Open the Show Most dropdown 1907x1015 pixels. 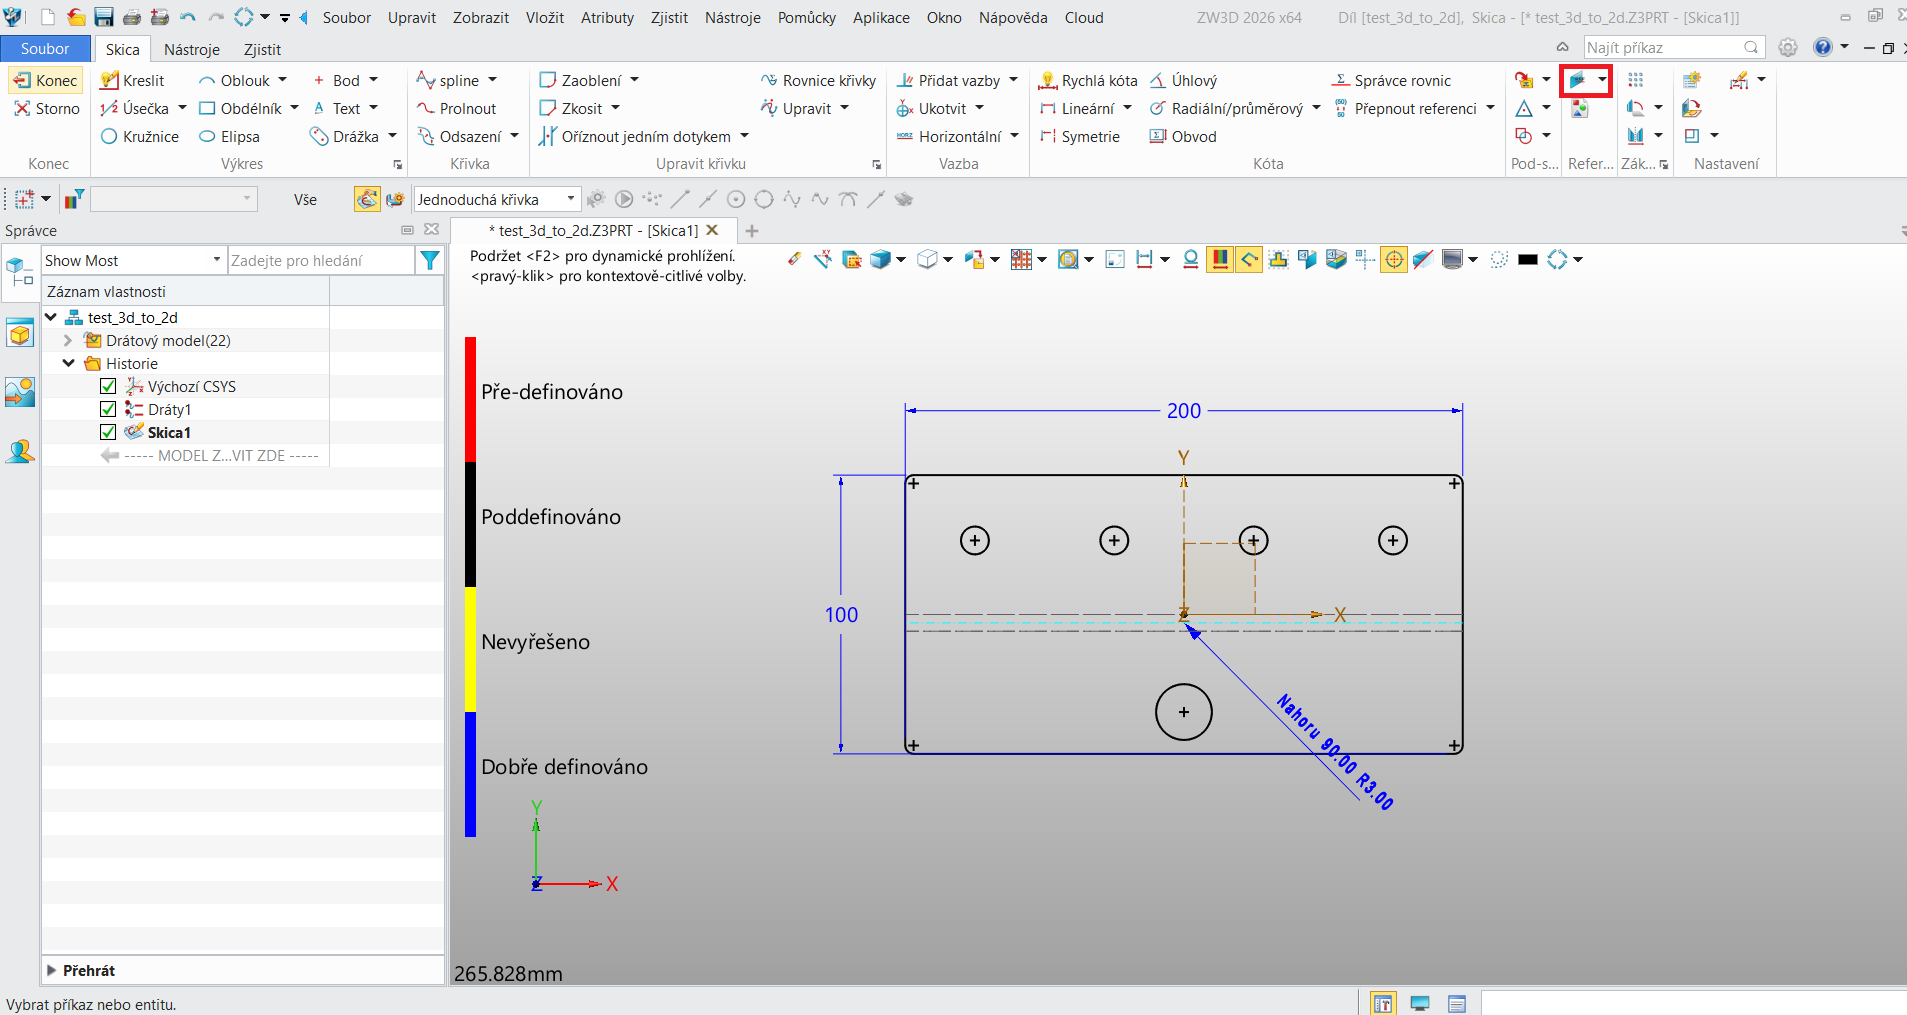click(133, 260)
